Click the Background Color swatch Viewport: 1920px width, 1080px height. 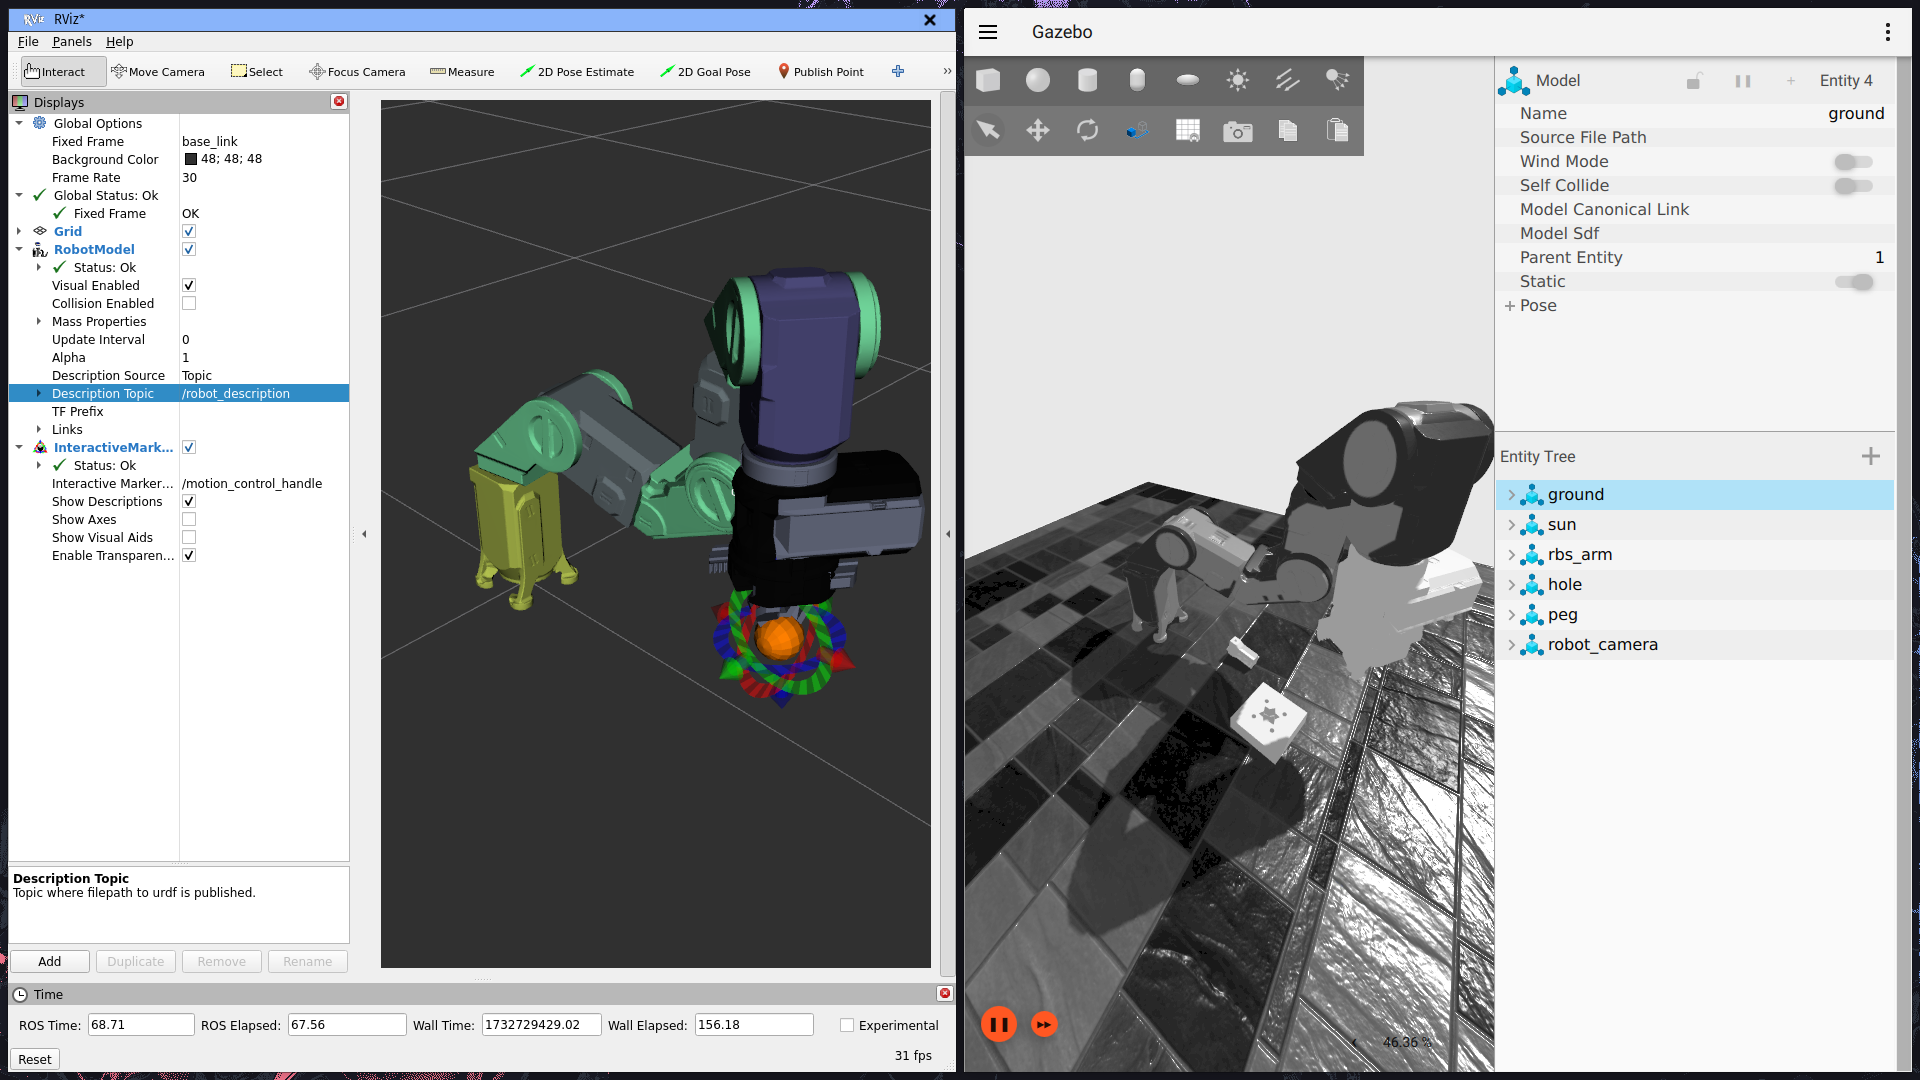(191, 159)
